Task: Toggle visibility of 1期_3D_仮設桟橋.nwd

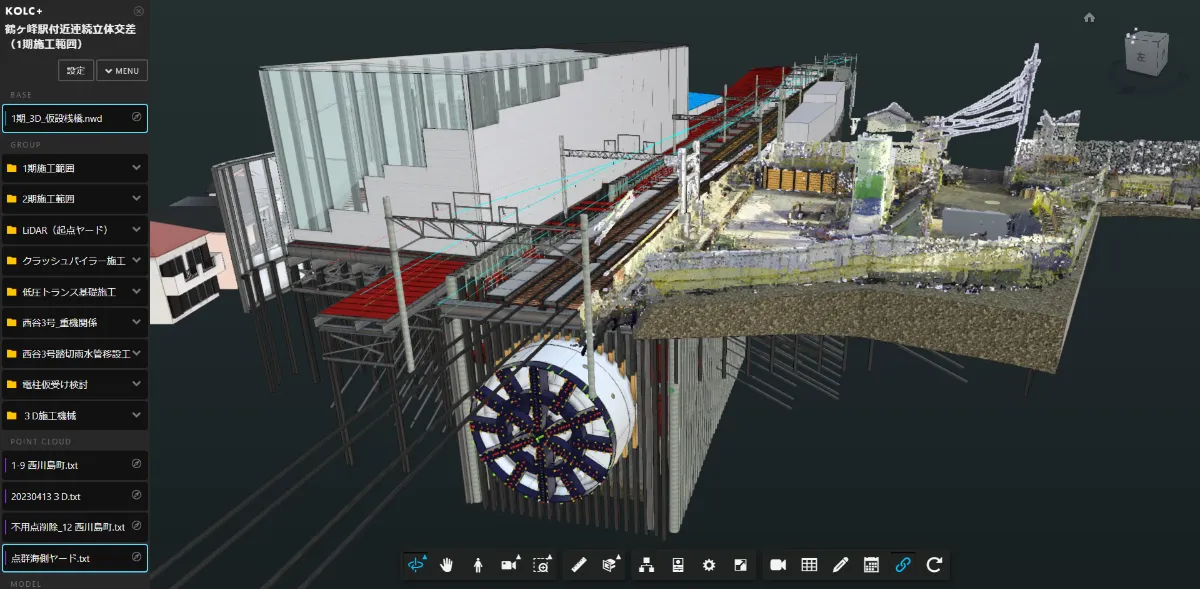Action: tap(137, 118)
